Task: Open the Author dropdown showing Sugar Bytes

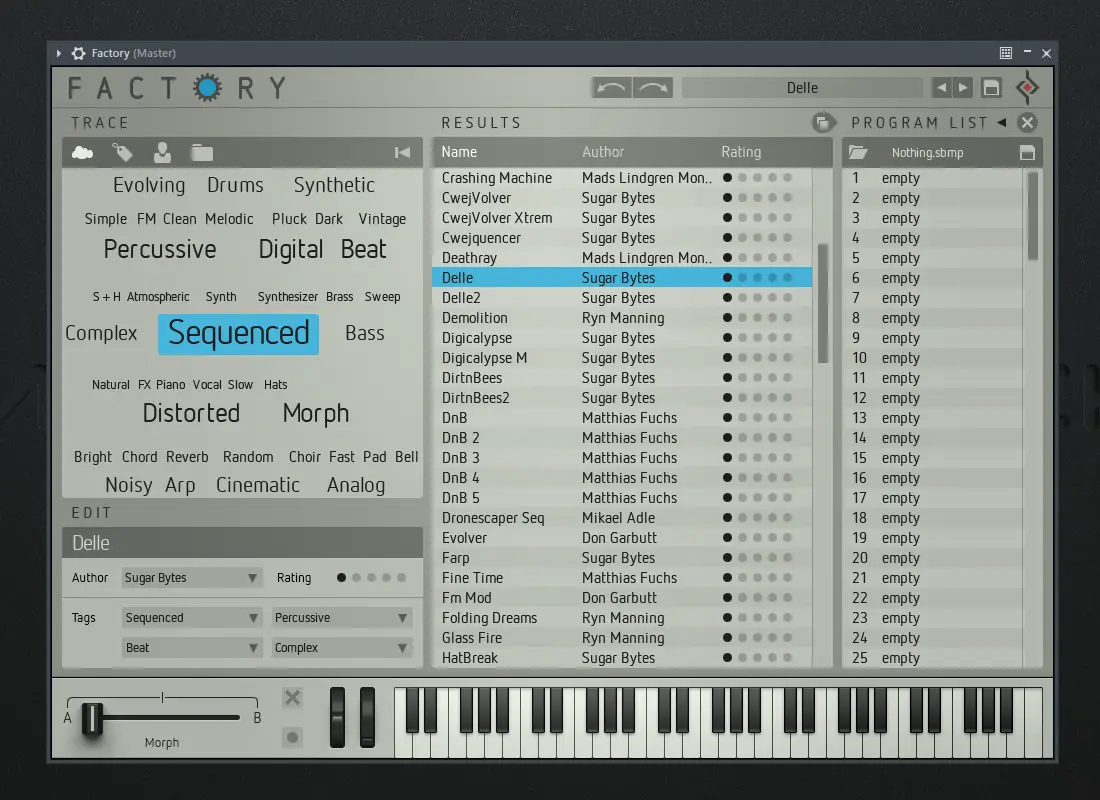Action: coord(192,578)
